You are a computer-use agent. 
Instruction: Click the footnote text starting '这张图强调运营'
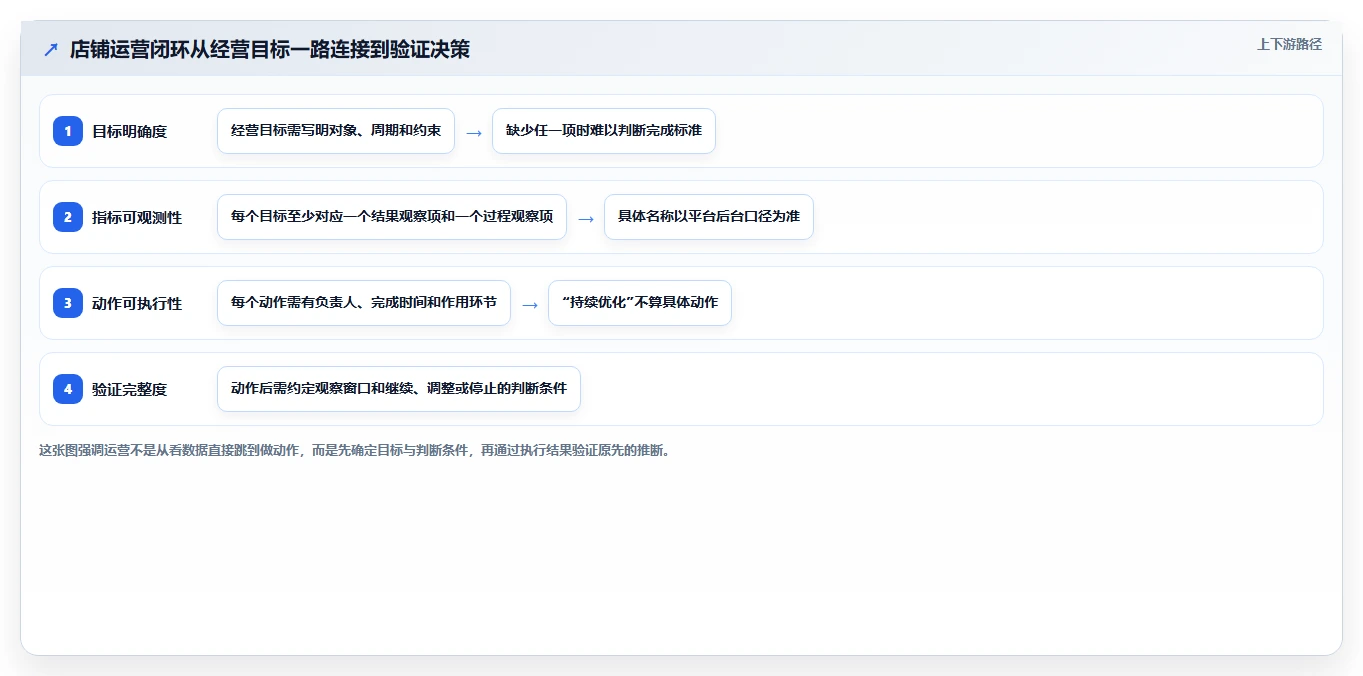[x=354, y=450]
